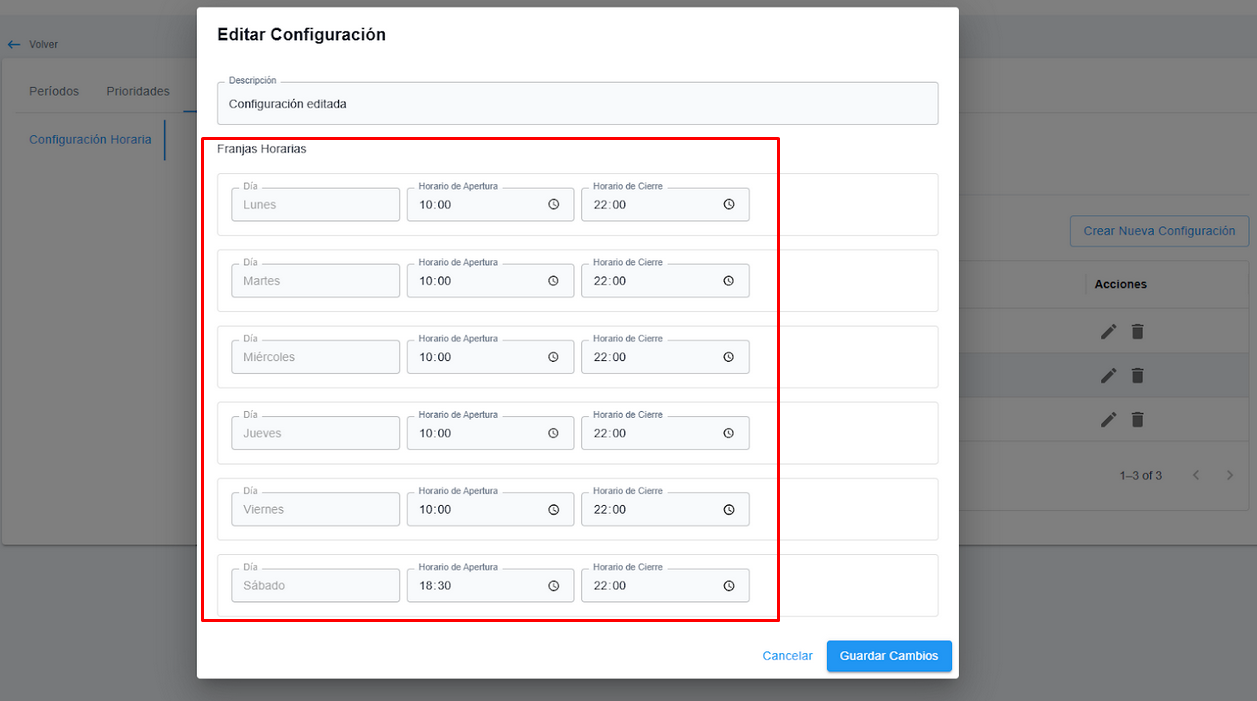Image resolution: width=1257 pixels, height=701 pixels.
Task: Click Martes Horario de Apertura field
Action: (x=490, y=281)
